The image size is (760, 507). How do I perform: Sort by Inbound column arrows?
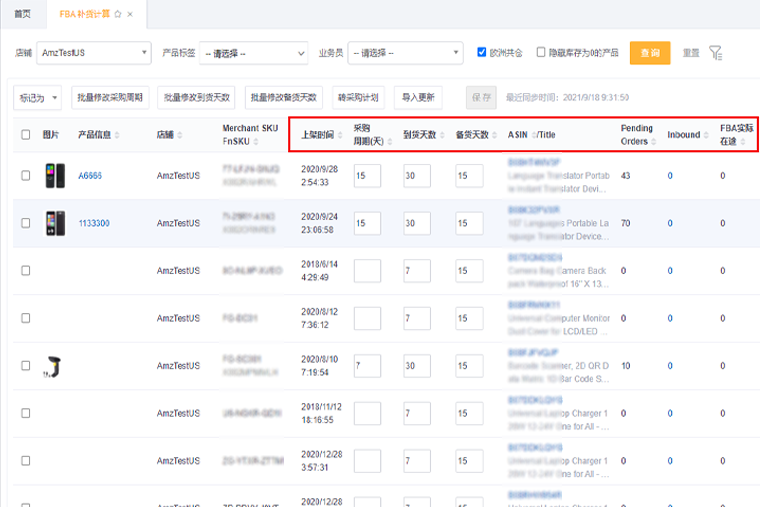coord(707,134)
